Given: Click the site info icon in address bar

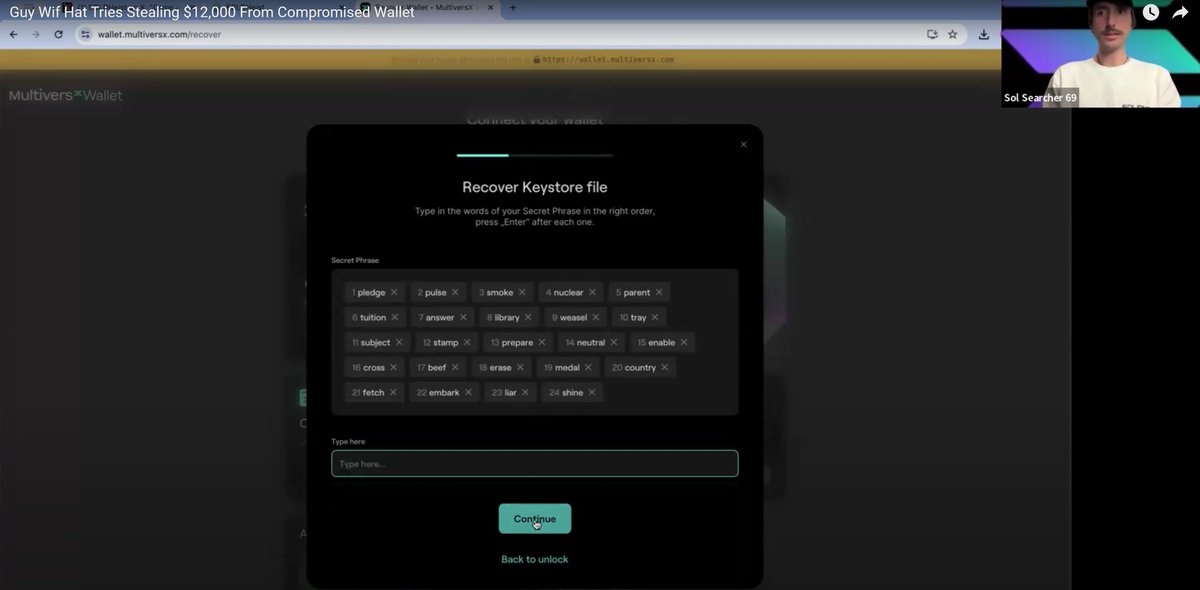Looking at the screenshot, I should 85,34.
